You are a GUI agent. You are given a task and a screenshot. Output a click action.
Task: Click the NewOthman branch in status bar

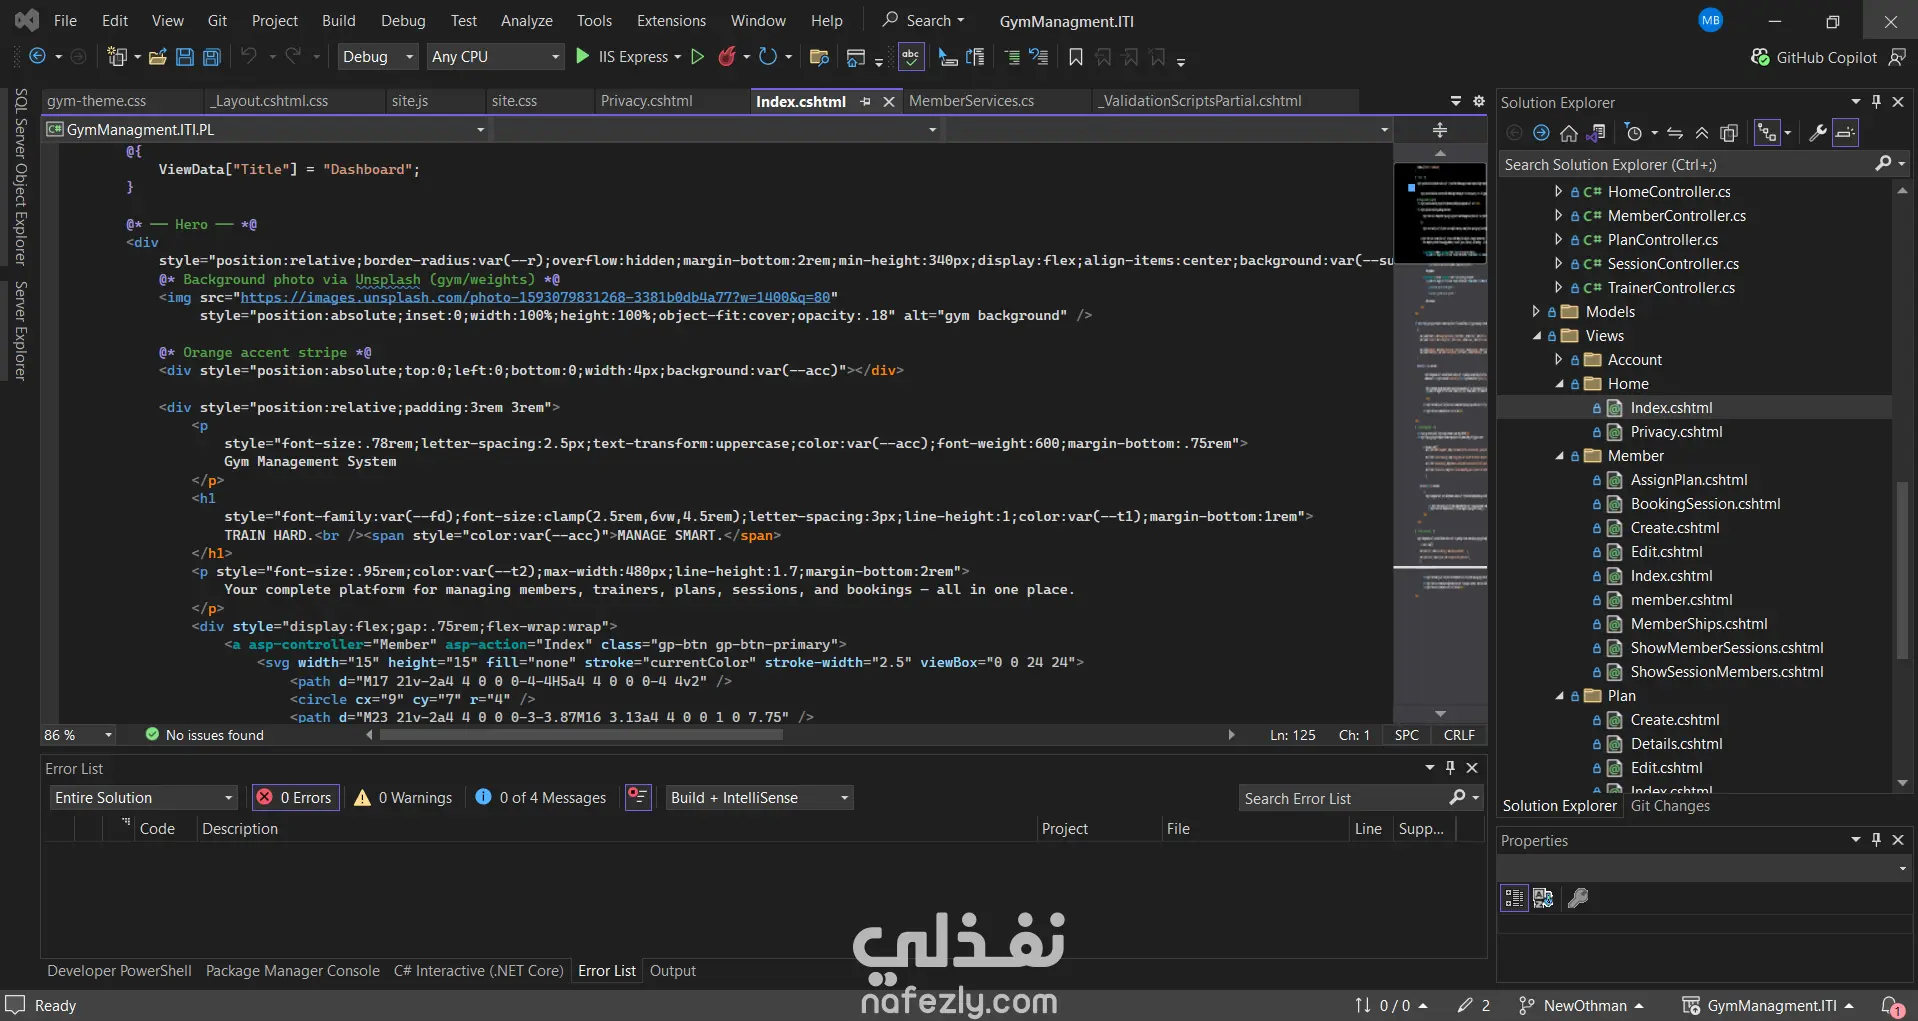[x=1581, y=1006]
